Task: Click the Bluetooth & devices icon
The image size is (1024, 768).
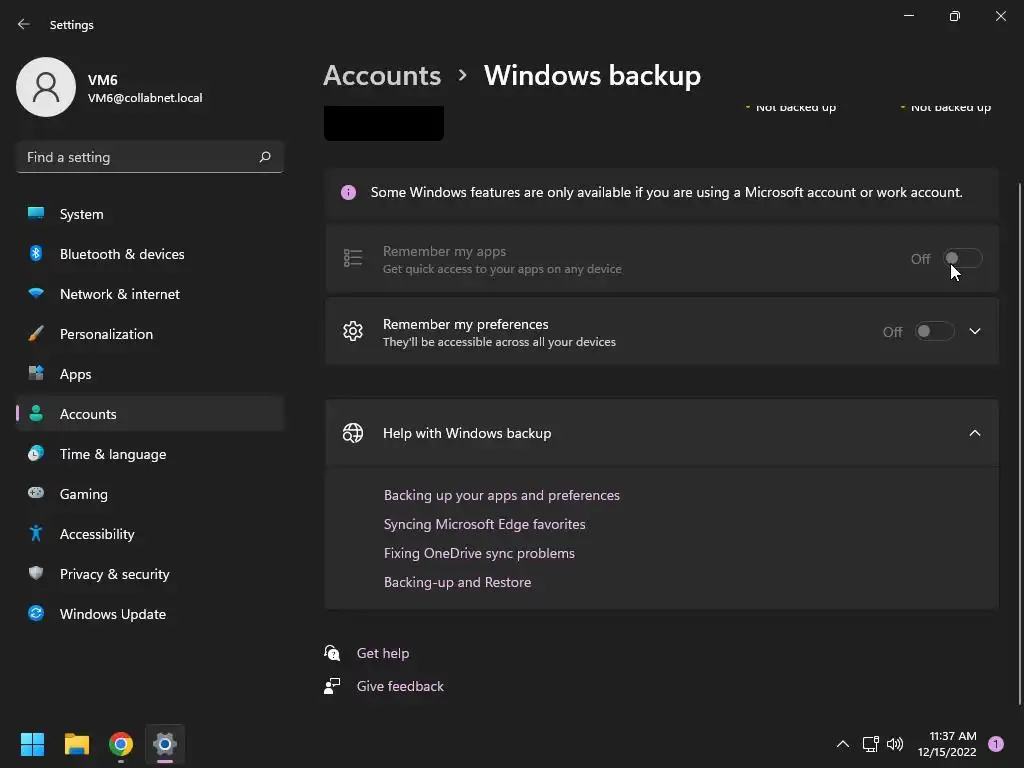Action: pyautogui.click(x=36, y=254)
